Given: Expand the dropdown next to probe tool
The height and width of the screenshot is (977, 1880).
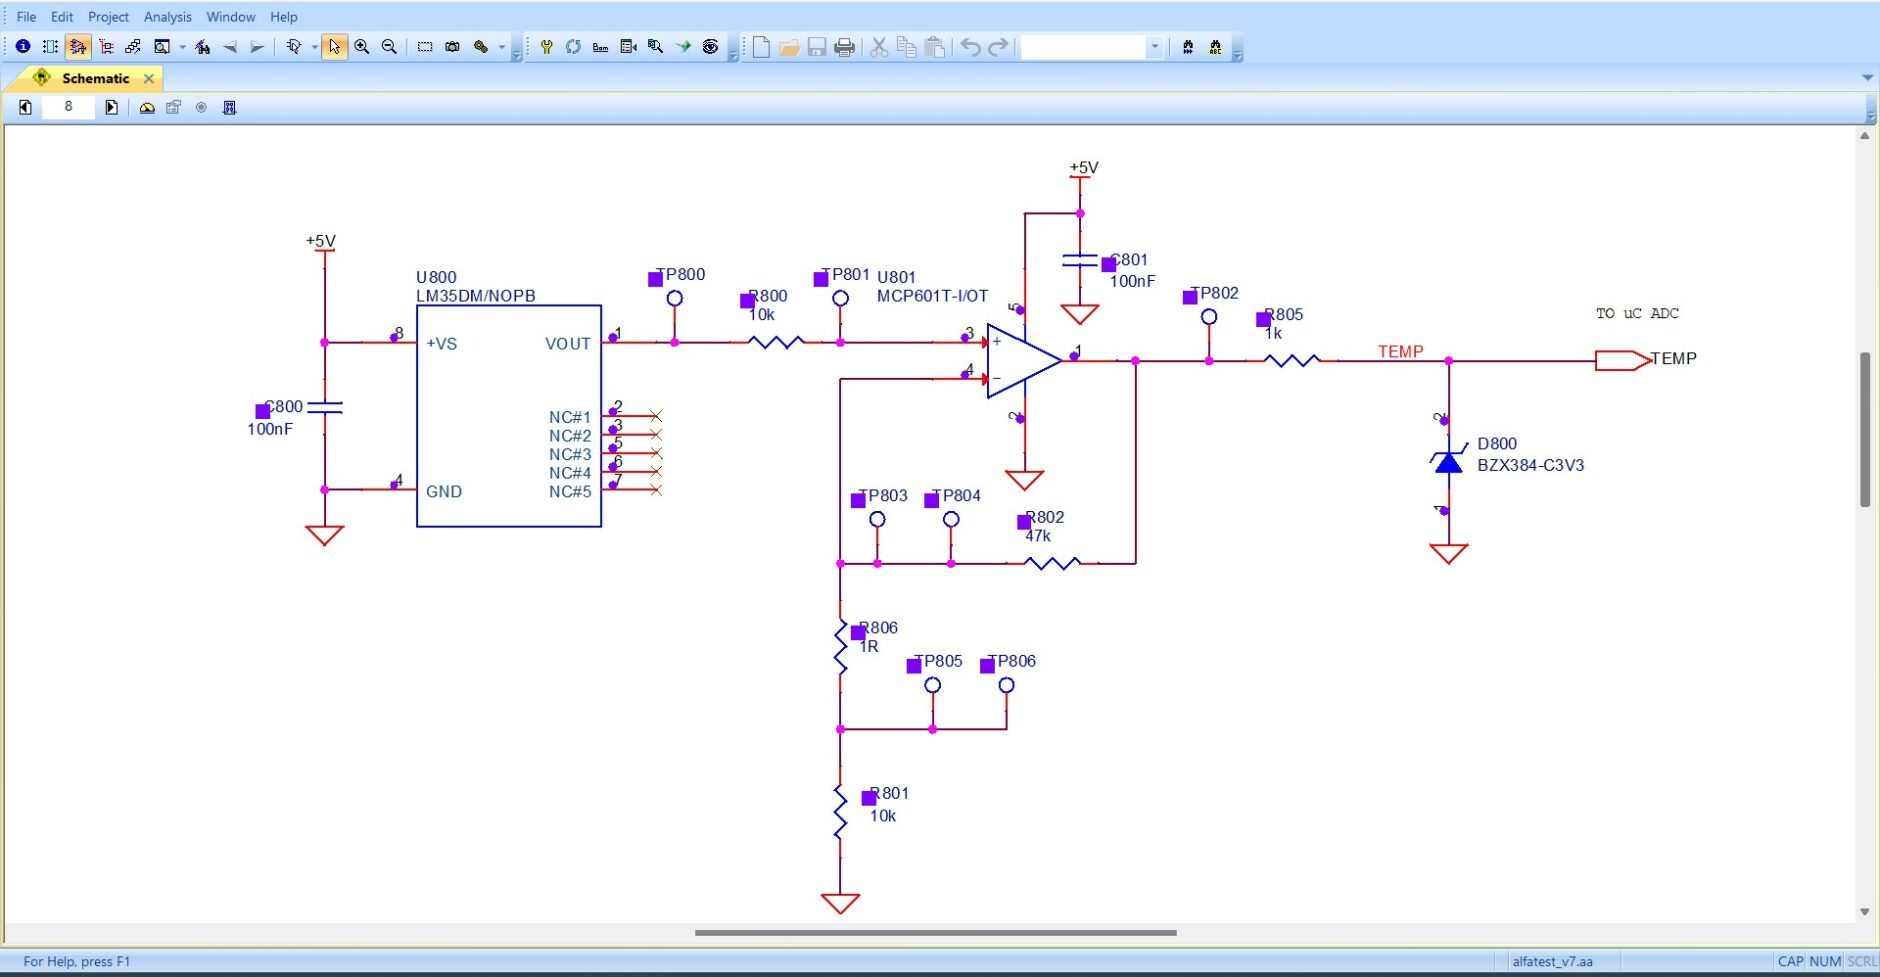Looking at the screenshot, I should click(x=314, y=47).
